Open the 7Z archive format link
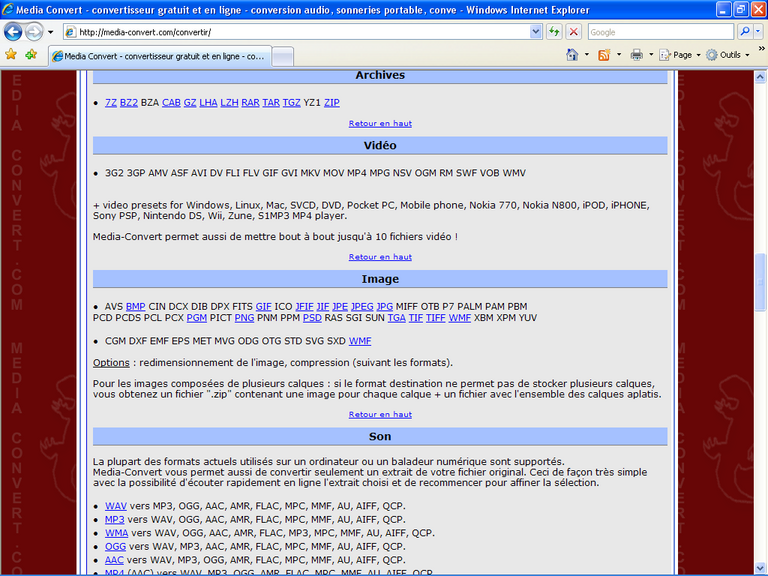This screenshot has width=768, height=576. point(111,103)
